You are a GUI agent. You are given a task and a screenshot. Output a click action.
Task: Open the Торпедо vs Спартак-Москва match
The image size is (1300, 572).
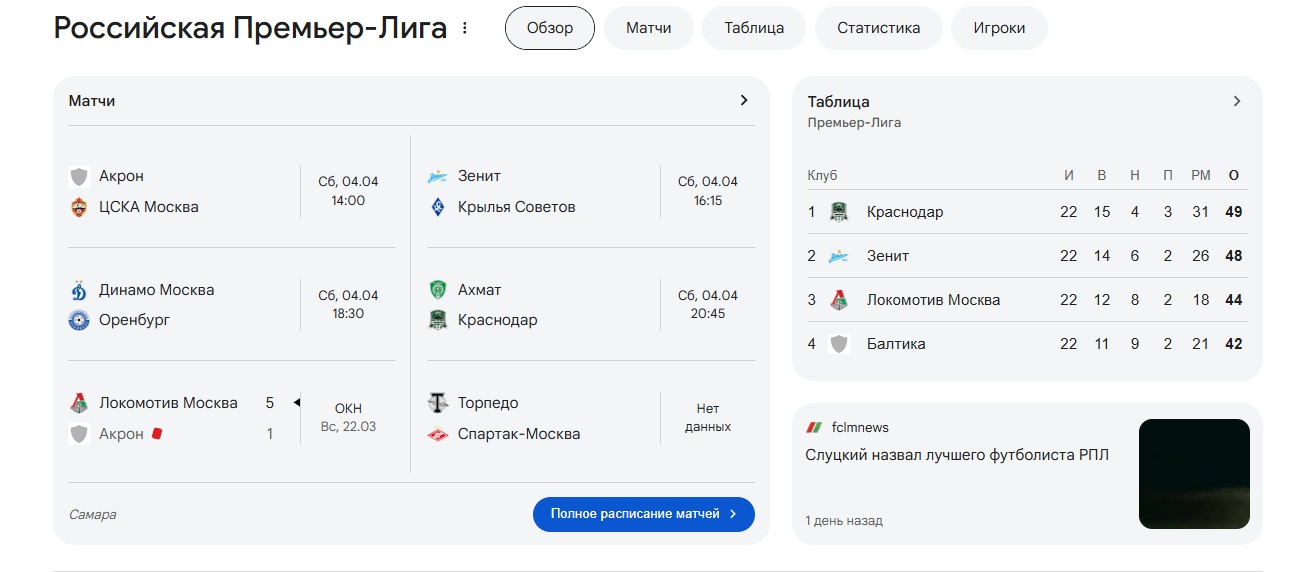590,418
